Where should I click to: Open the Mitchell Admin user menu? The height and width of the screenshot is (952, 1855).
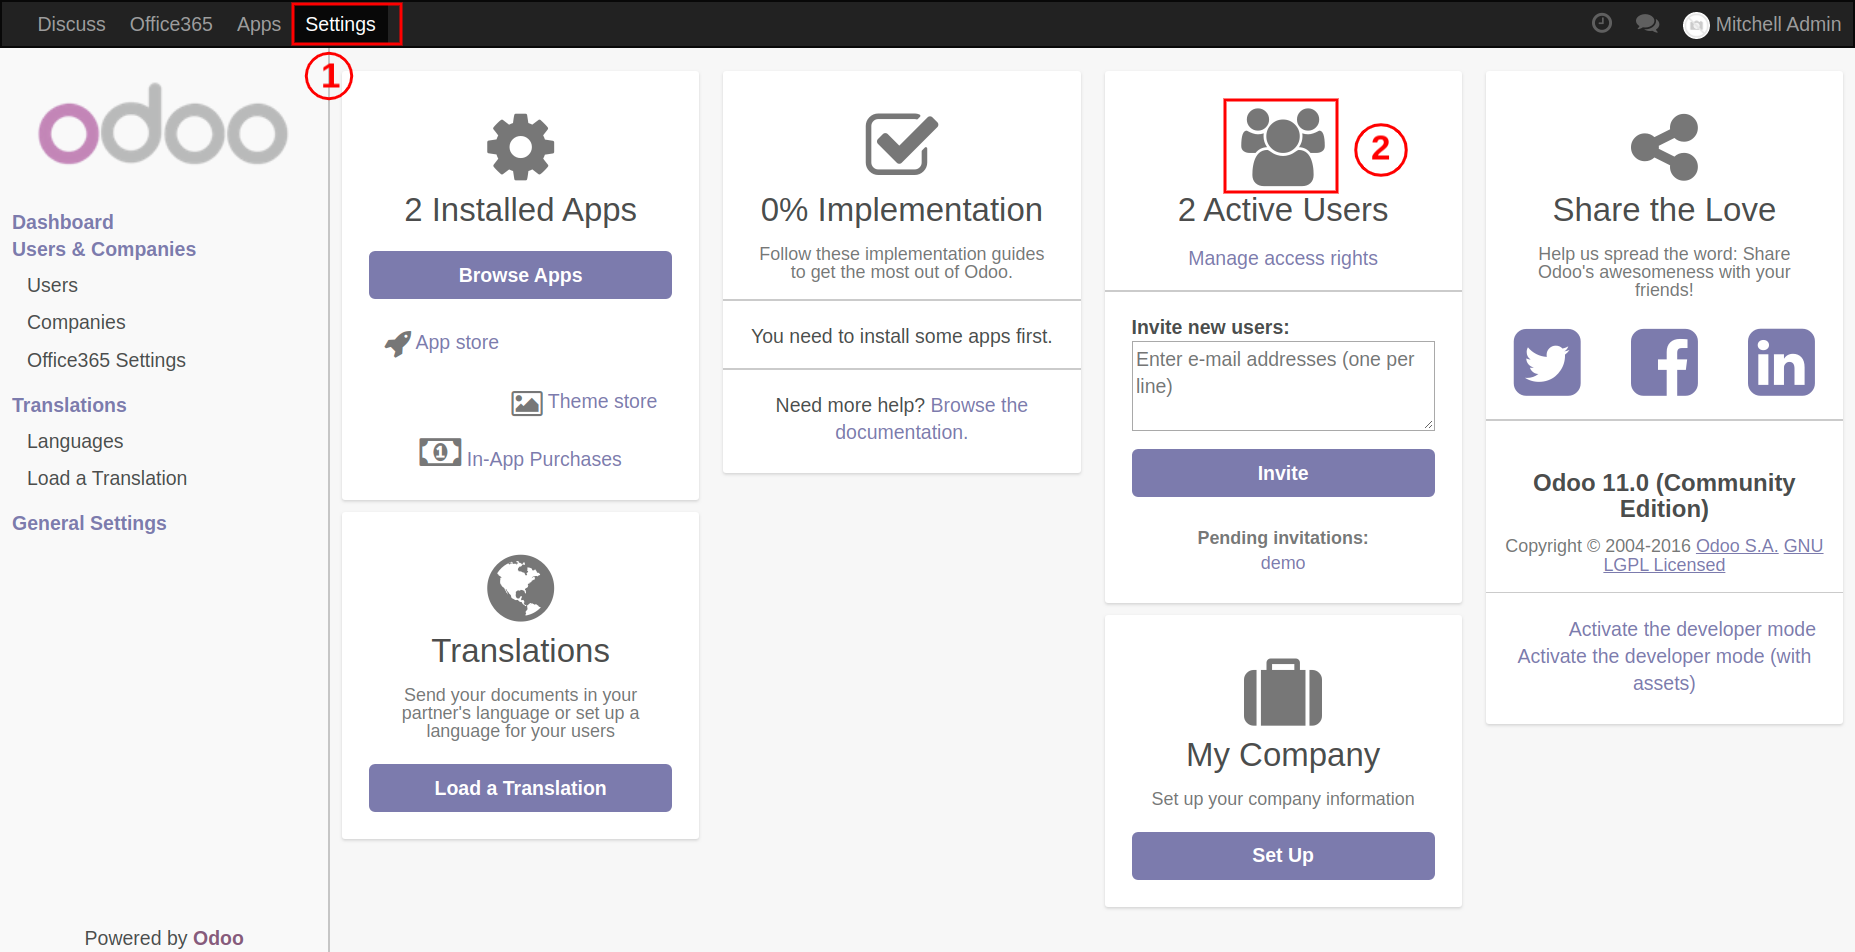pos(1762,24)
